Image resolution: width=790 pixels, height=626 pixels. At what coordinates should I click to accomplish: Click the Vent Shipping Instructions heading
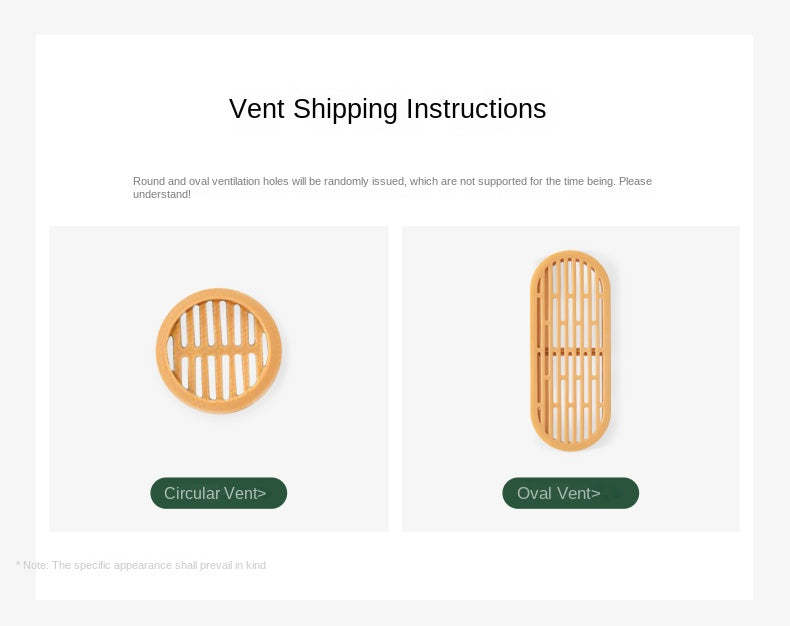pos(387,109)
